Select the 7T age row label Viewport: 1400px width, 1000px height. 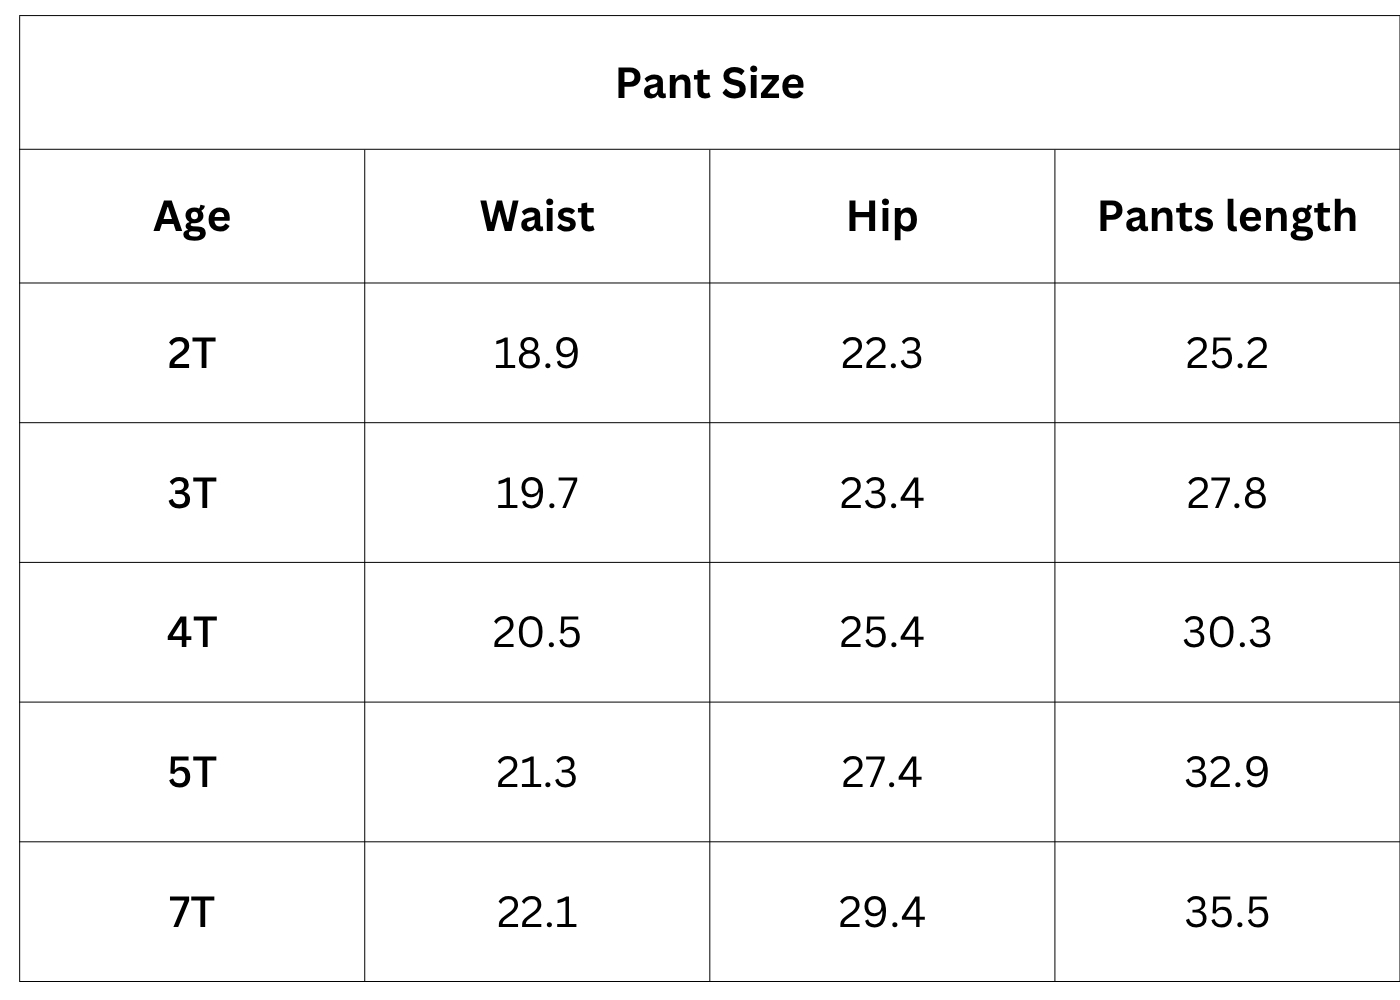tap(192, 912)
